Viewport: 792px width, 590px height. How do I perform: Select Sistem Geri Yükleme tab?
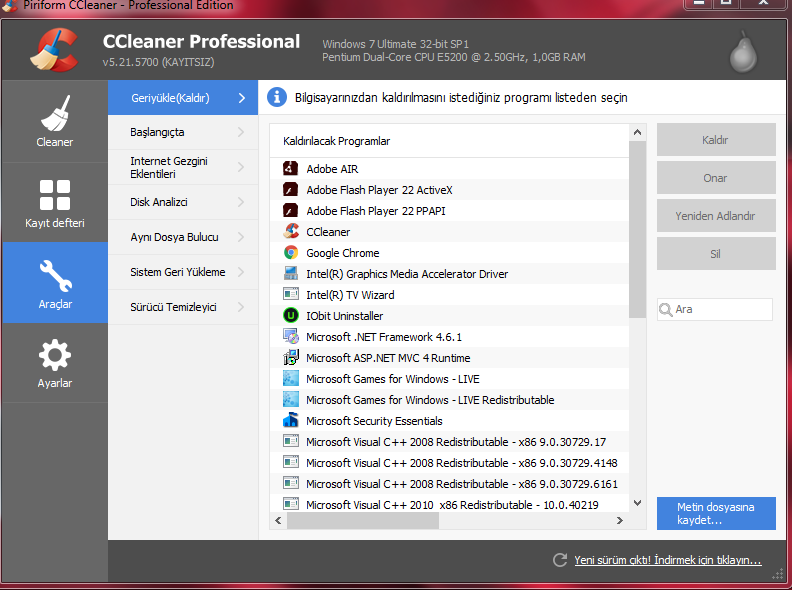[183, 272]
